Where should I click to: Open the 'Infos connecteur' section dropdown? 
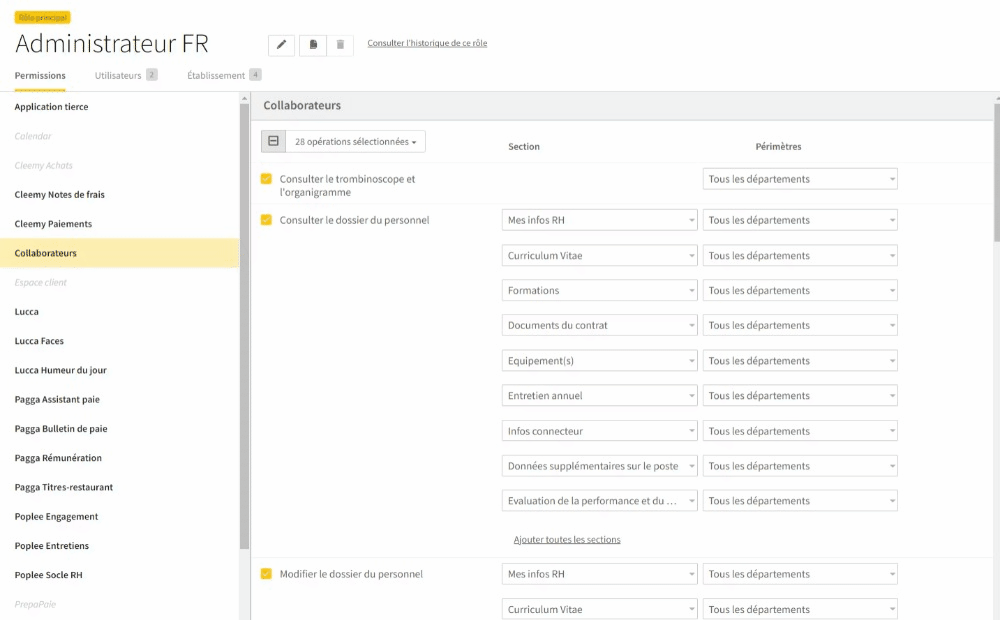coord(599,431)
